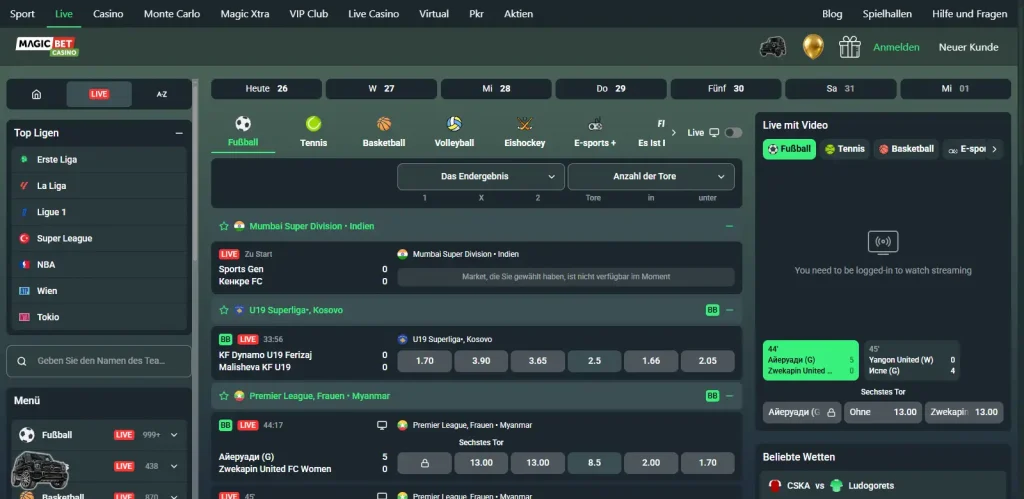Screen dimensions: 1024x499
Task: Click the locked odds button in Myanmar match
Action: (424, 463)
